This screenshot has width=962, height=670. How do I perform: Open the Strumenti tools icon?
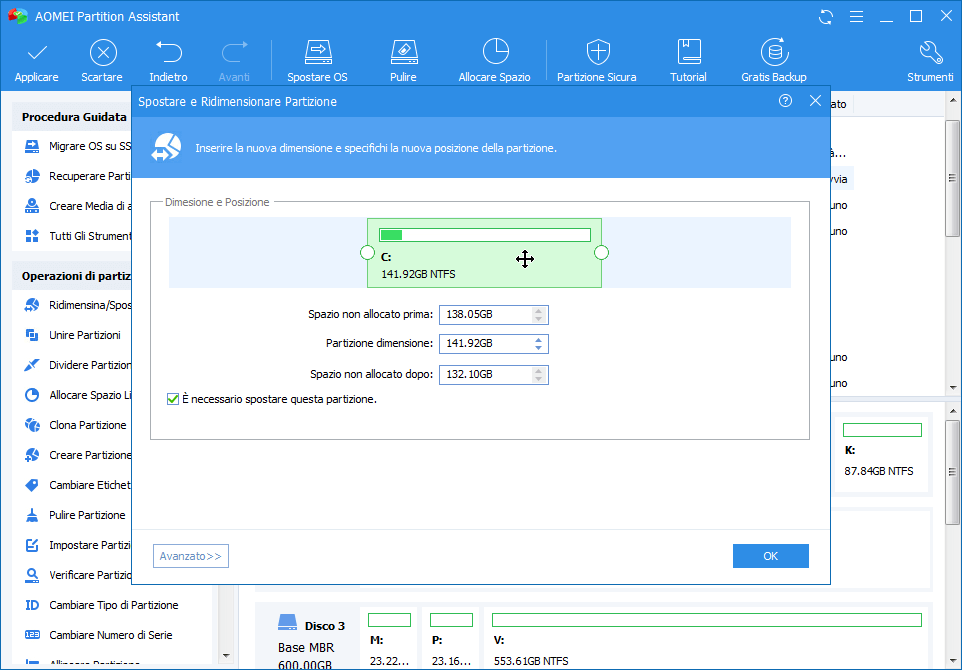[x=930, y=61]
